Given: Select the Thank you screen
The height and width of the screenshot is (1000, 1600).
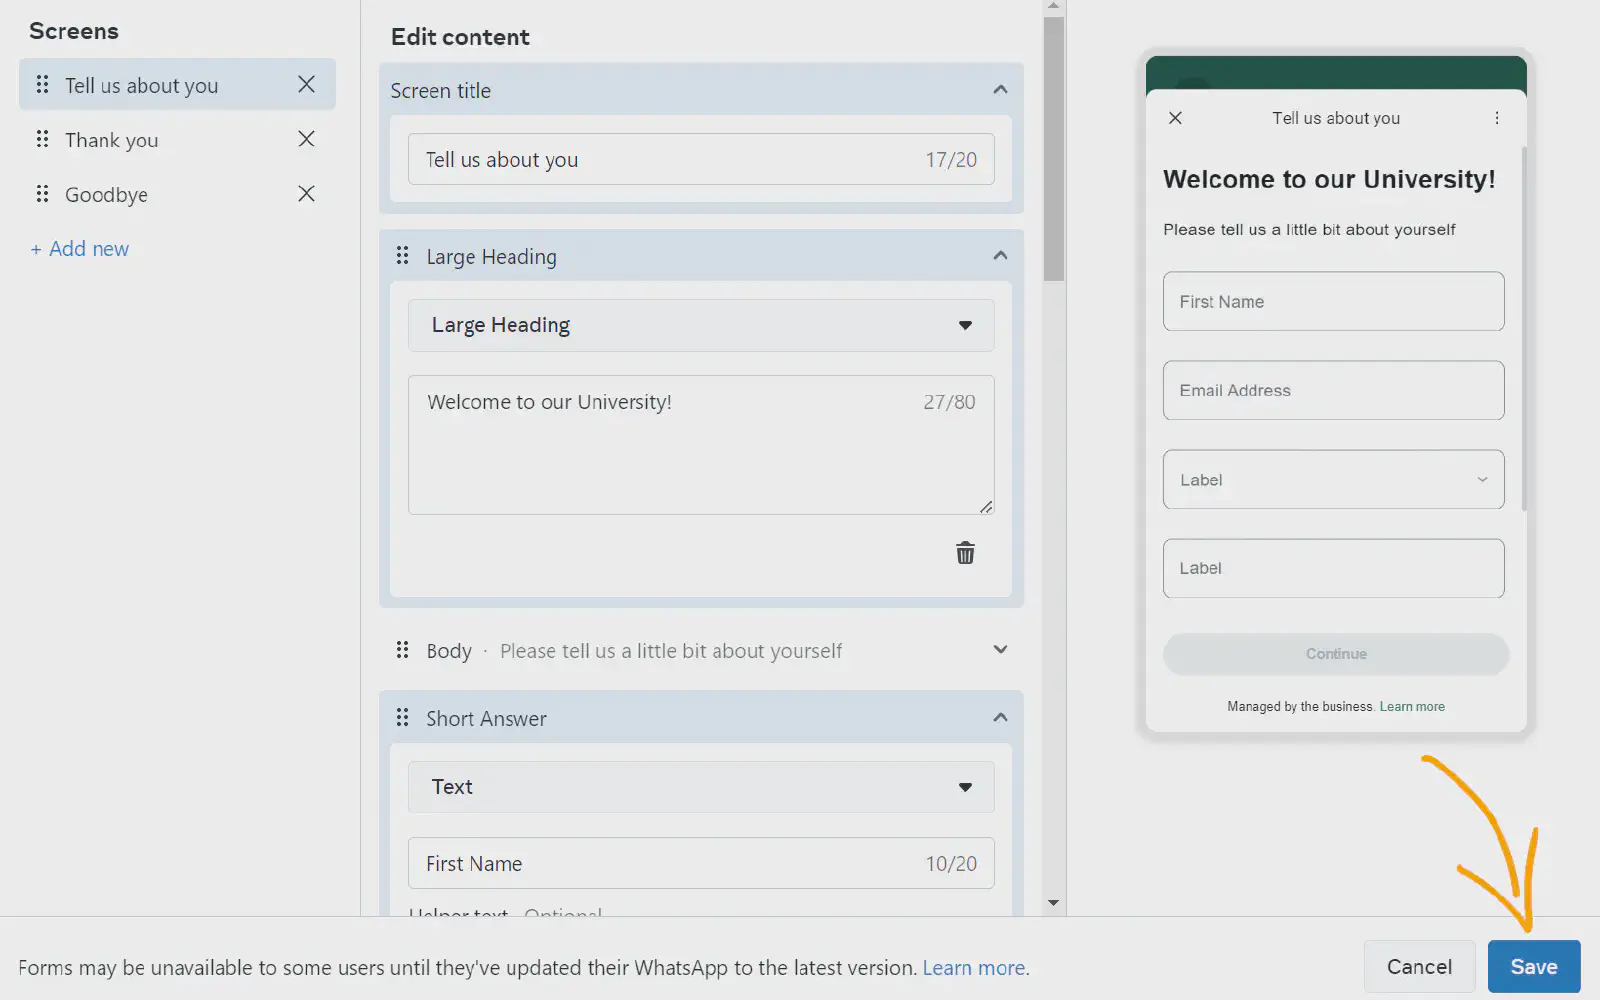Looking at the screenshot, I should coord(112,140).
